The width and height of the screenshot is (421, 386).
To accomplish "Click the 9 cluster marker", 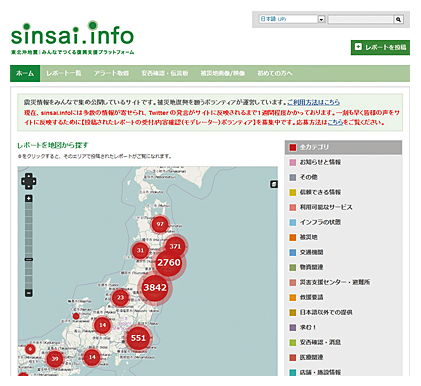I will point(30,349).
